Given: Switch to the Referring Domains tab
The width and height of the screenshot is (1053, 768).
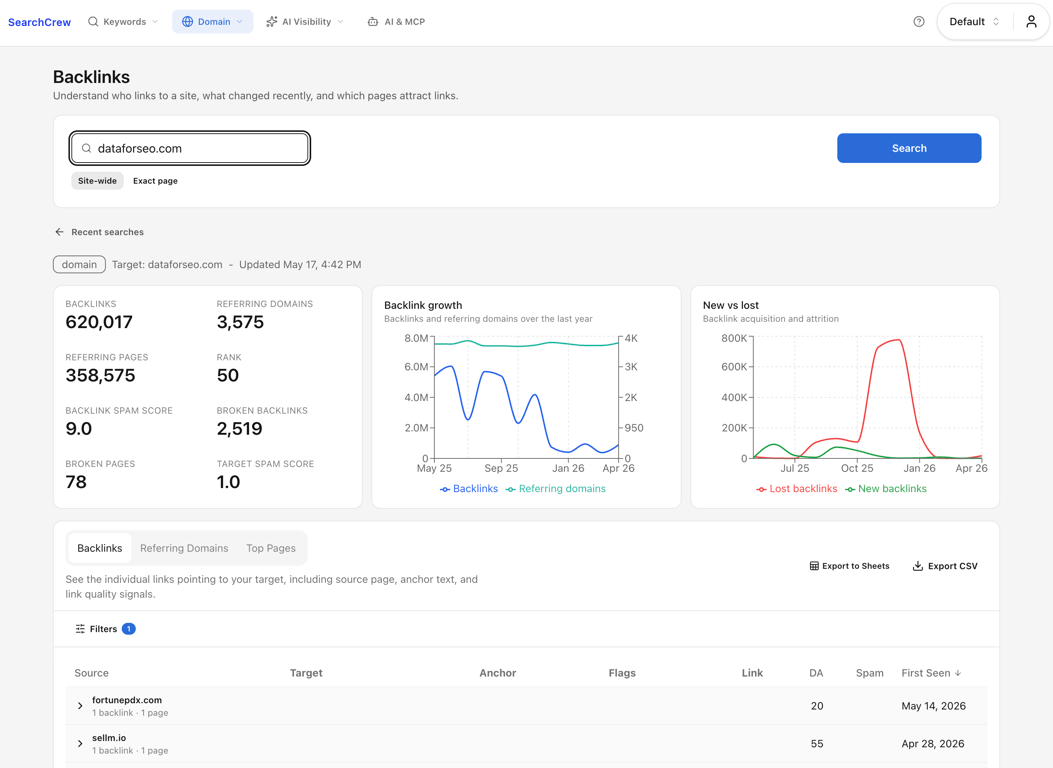Looking at the screenshot, I should (184, 548).
